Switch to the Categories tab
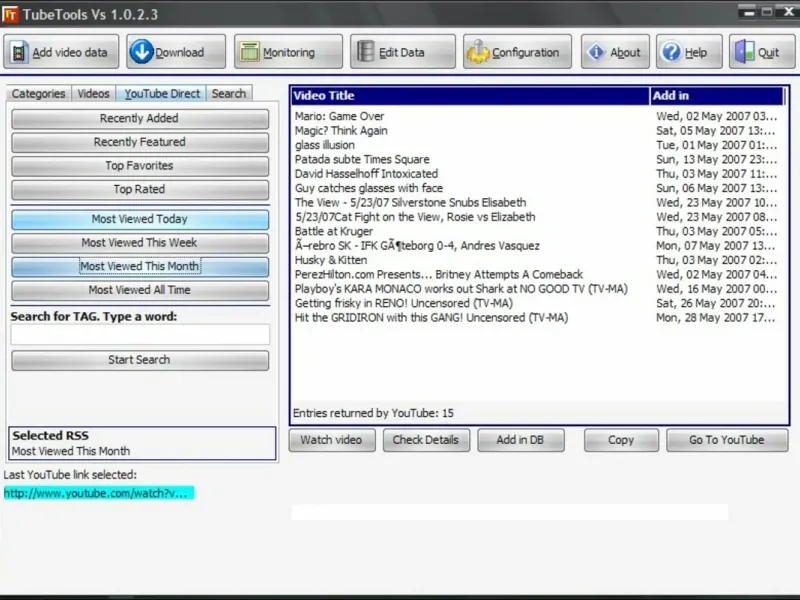The width and height of the screenshot is (800, 600). [x=39, y=93]
